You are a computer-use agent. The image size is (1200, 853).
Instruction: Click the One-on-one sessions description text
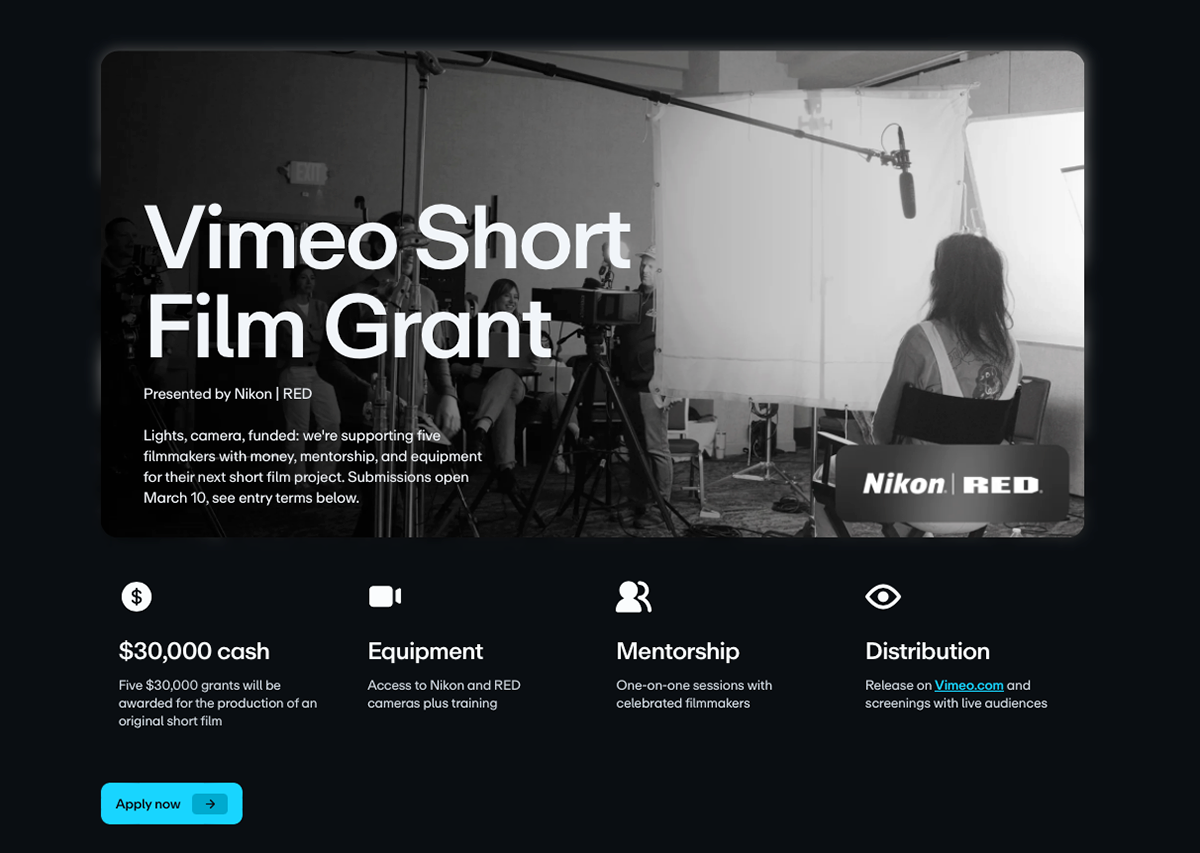[x=694, y=694]
